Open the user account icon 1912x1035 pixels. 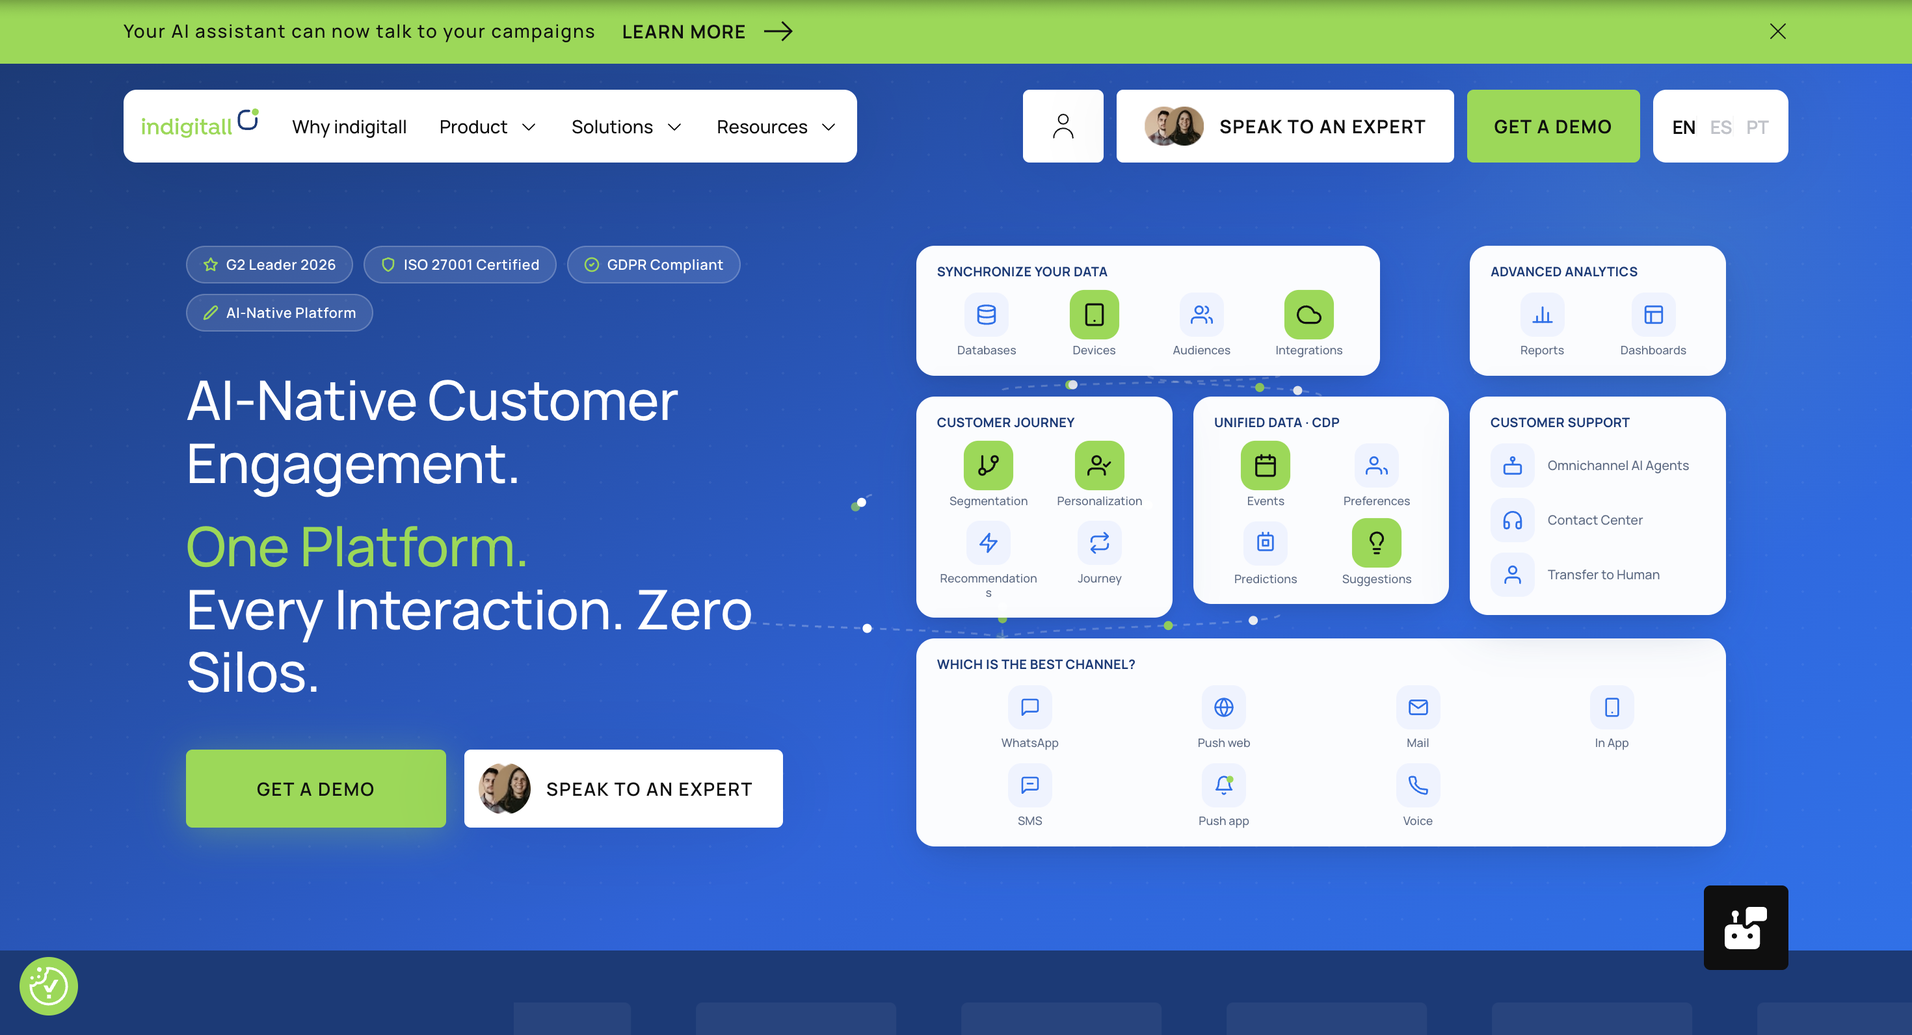point(1063,126)
